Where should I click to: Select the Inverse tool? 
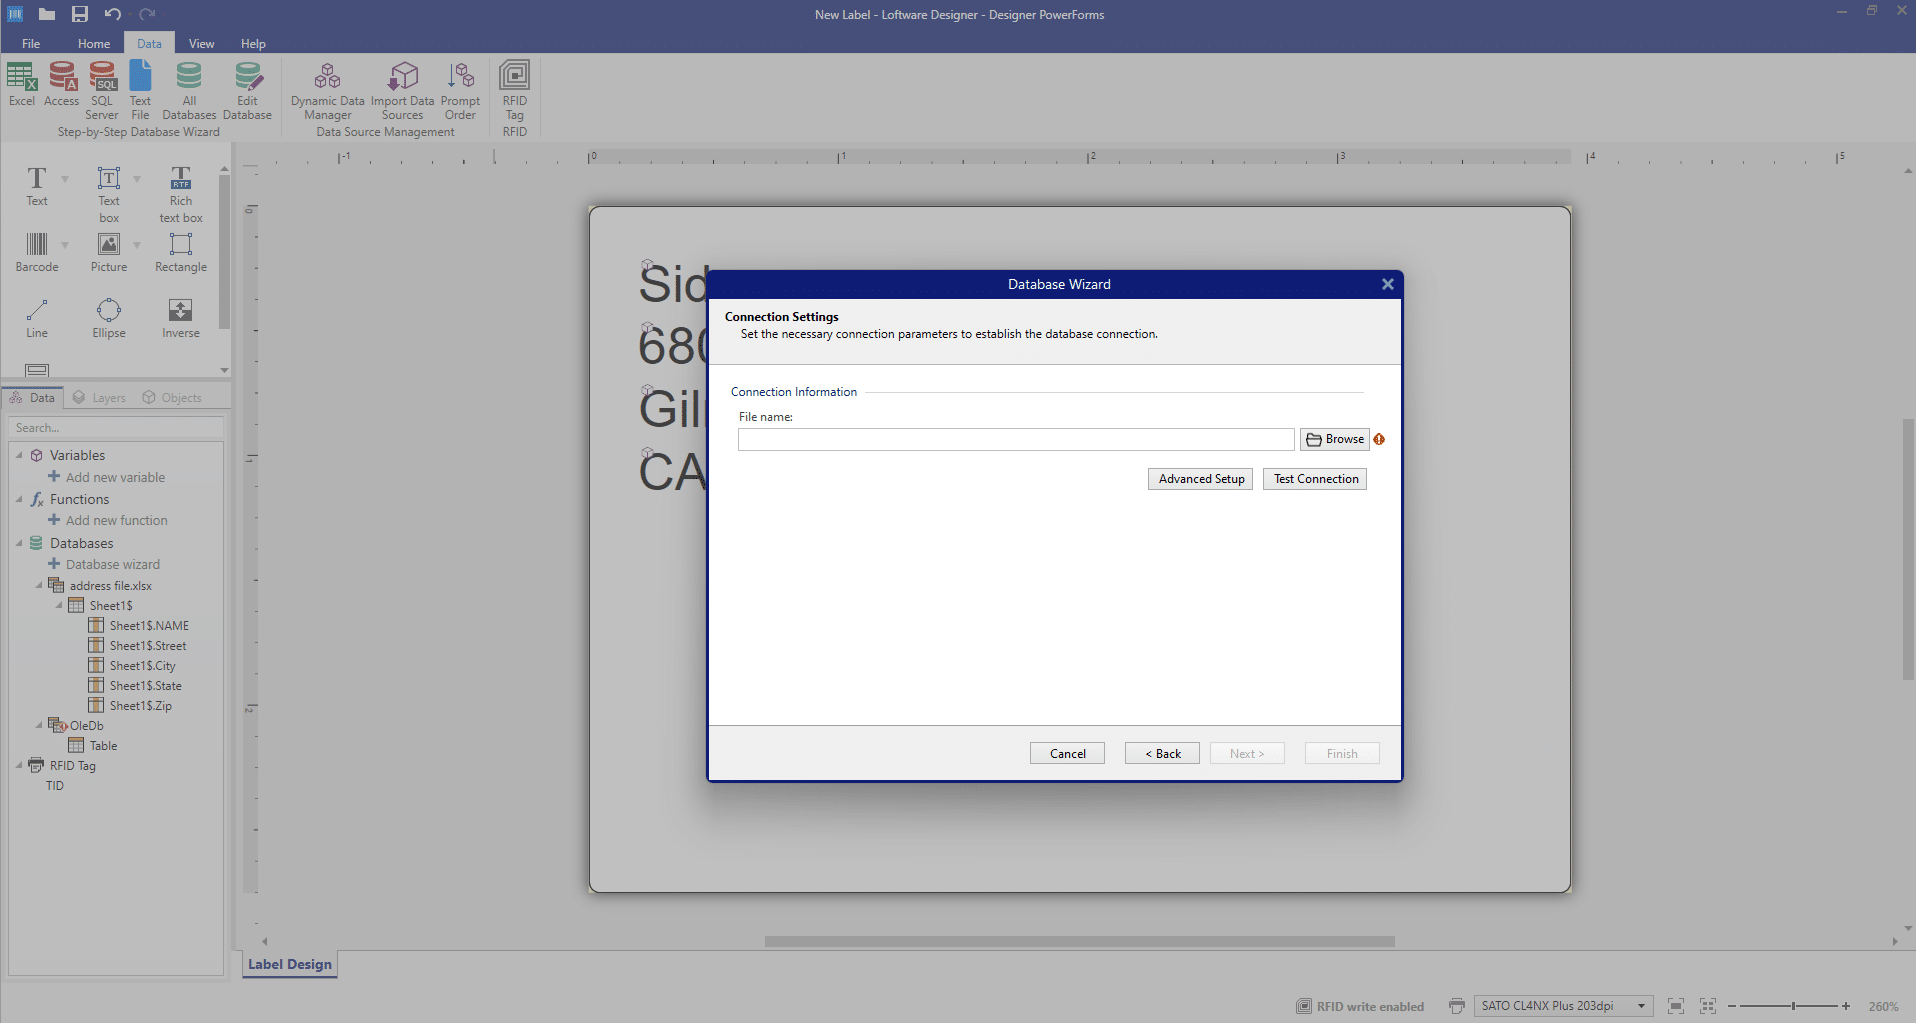pos(180,317)
